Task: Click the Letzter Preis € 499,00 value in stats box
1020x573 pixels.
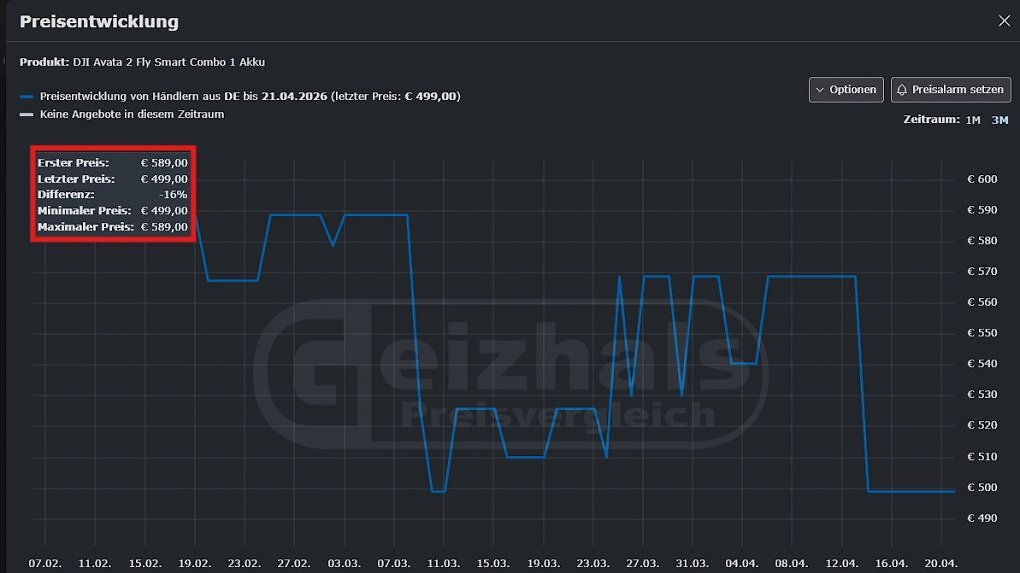Action: click(164, 179)
